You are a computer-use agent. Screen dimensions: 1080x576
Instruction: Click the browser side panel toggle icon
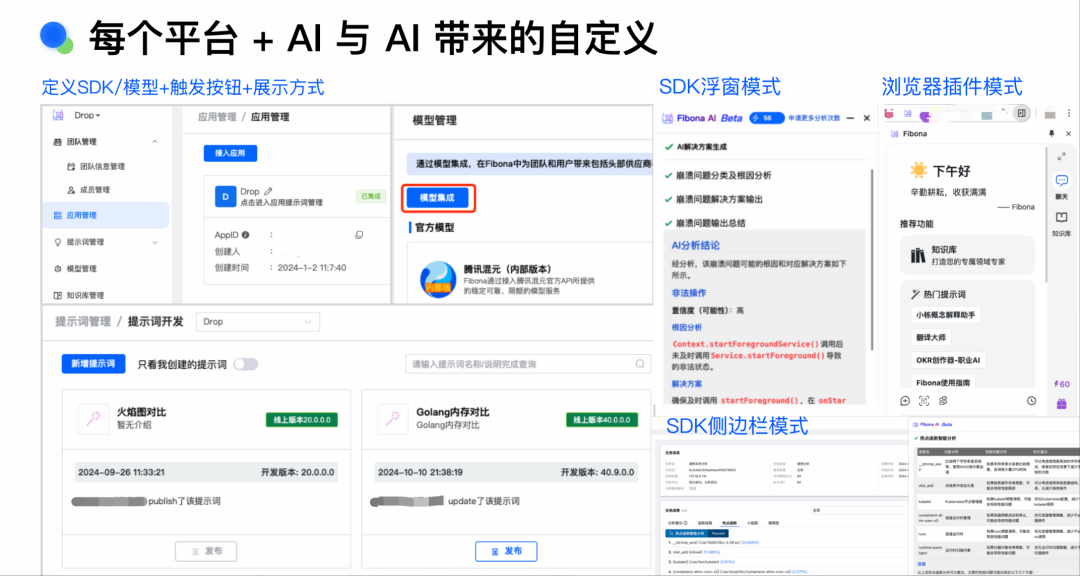pyautogui.click(x=1022, y=113)
